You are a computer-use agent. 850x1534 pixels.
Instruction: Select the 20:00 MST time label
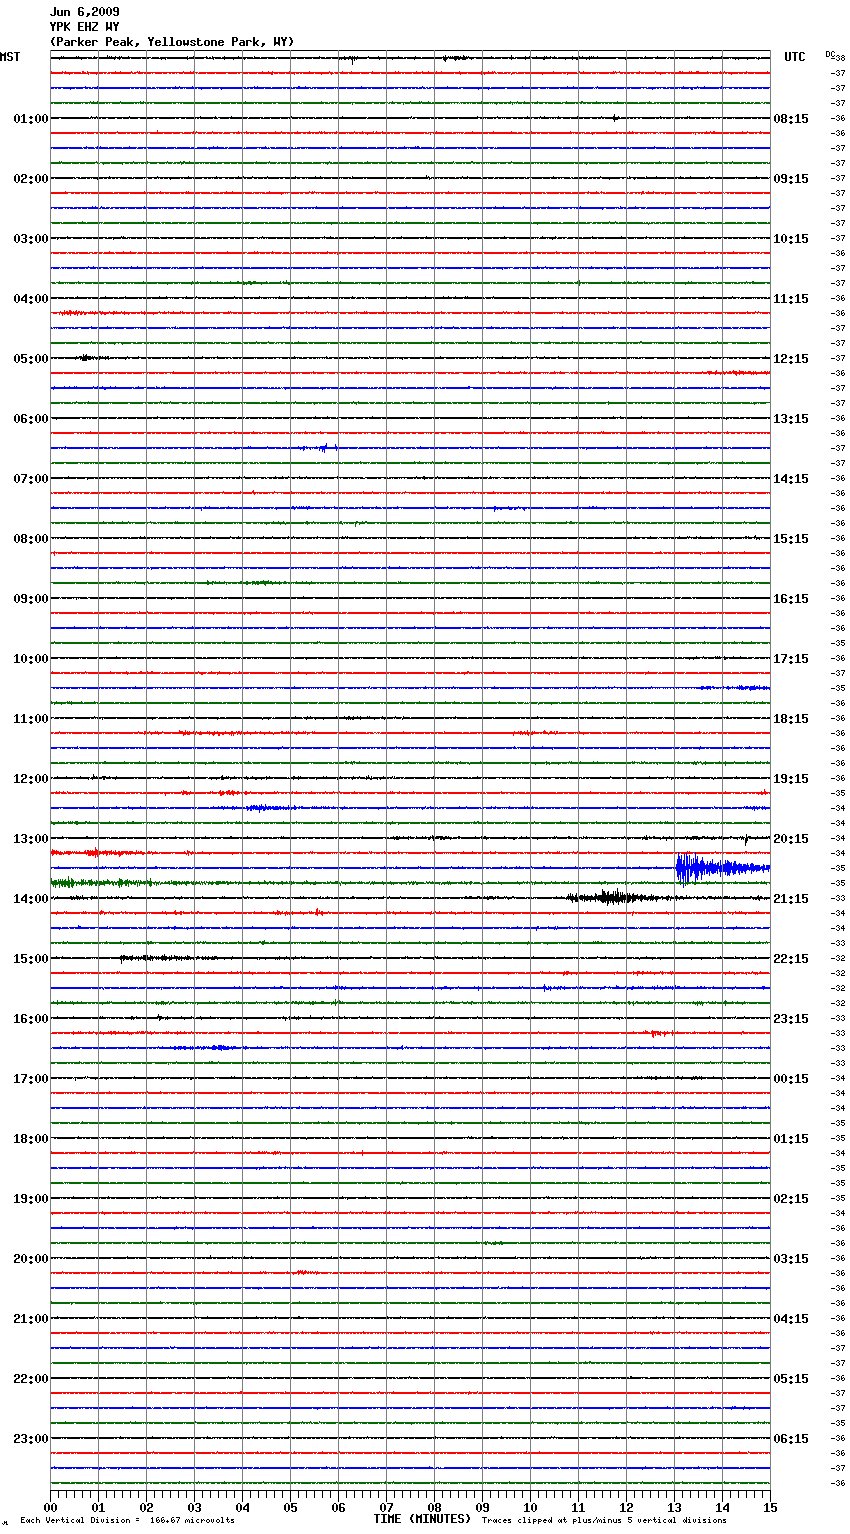30,1259
